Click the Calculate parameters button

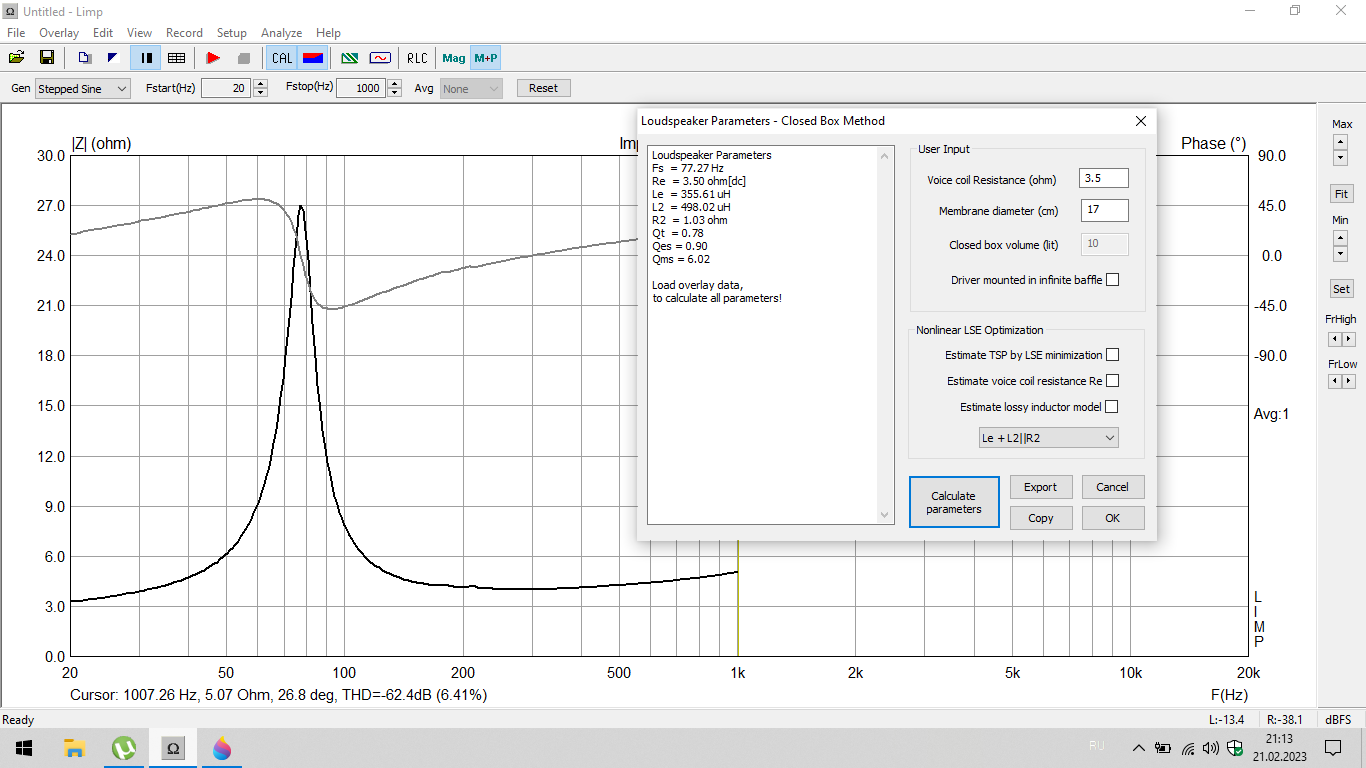(x=954, y=502)
